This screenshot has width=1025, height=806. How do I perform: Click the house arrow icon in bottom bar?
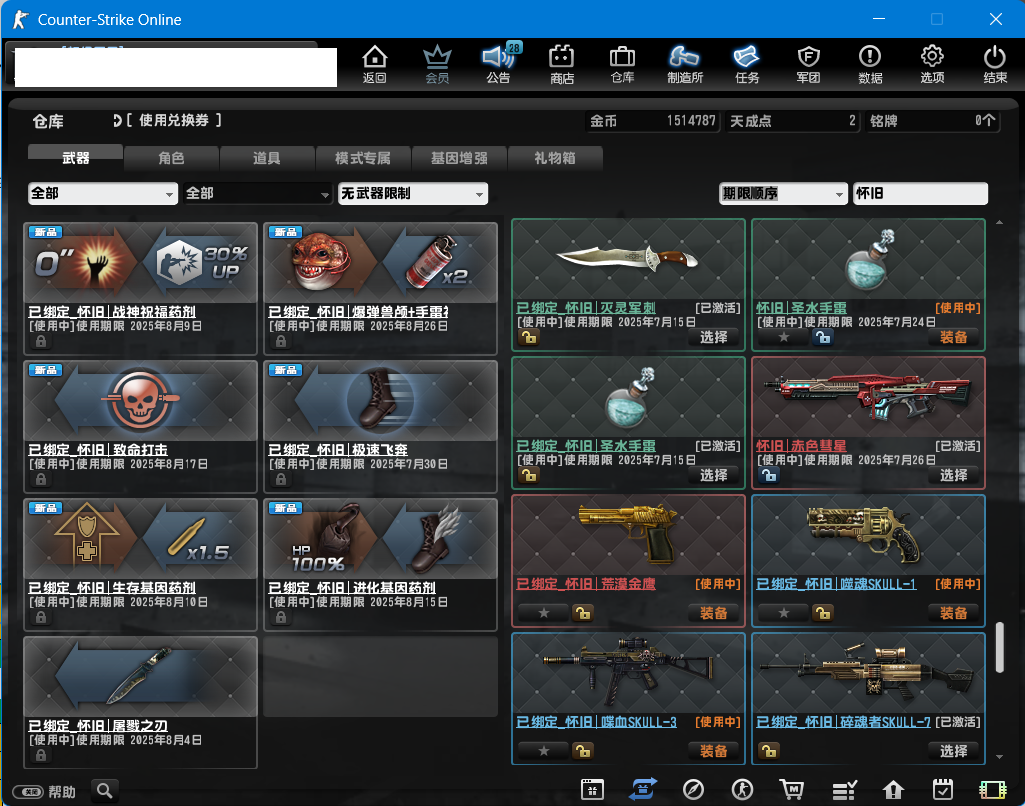click(x=893, y=790)
